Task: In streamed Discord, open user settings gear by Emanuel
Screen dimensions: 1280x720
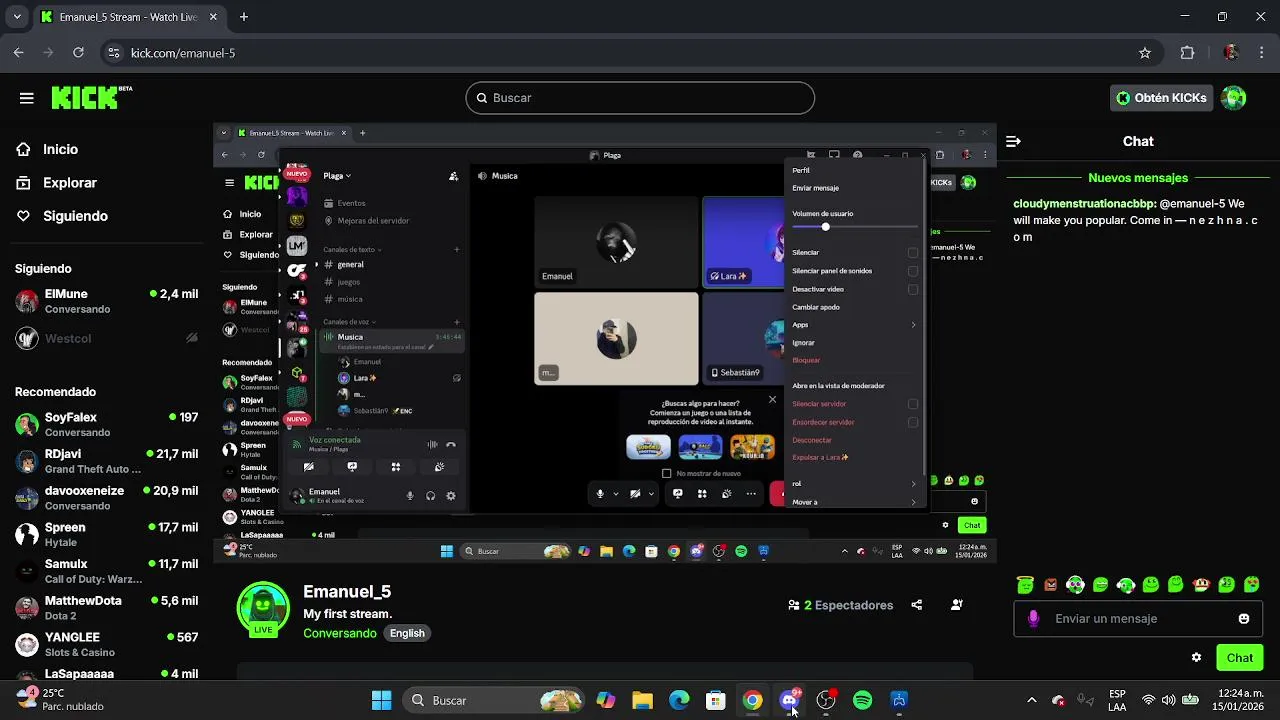Action: pyautogui.click(x=451, y=496)
